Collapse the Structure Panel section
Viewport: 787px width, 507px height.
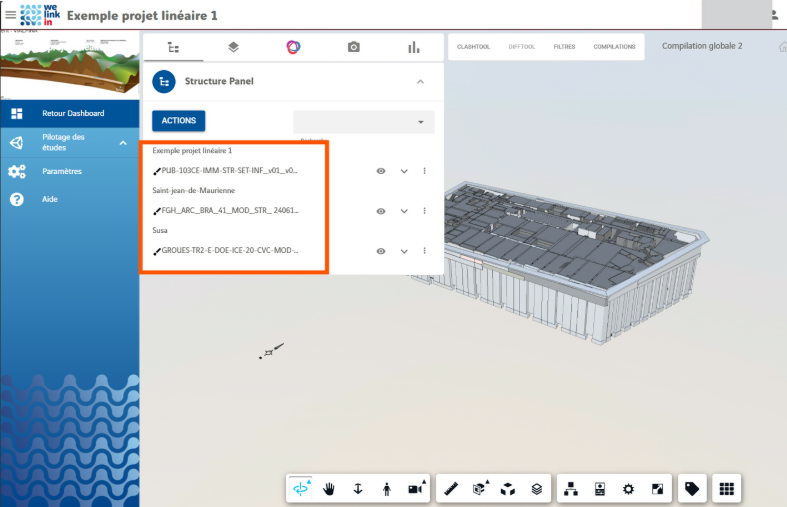(x=420, y=81)
